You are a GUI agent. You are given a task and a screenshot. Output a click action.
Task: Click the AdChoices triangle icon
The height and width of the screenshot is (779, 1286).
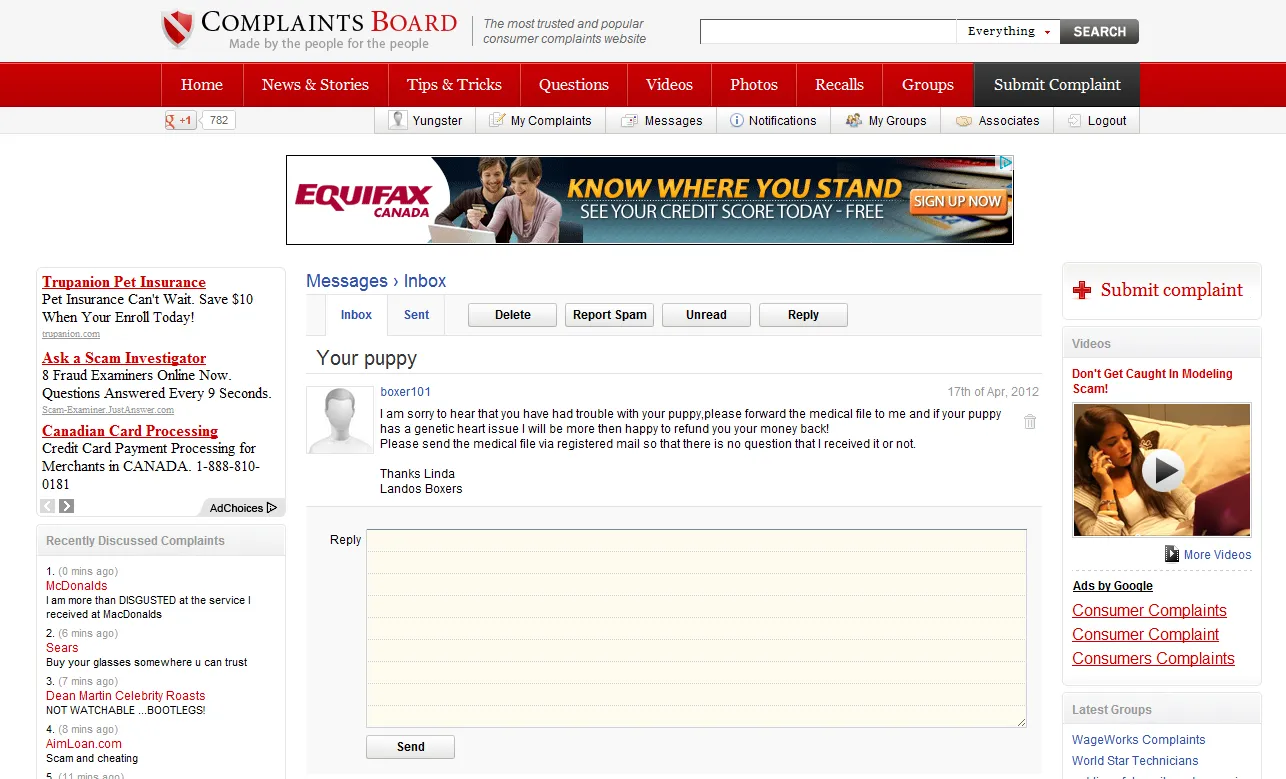point(272,508)
